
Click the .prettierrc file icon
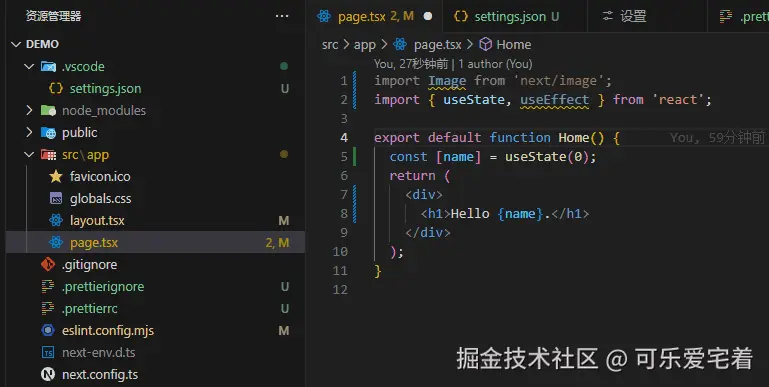click(x=48, y=309)
